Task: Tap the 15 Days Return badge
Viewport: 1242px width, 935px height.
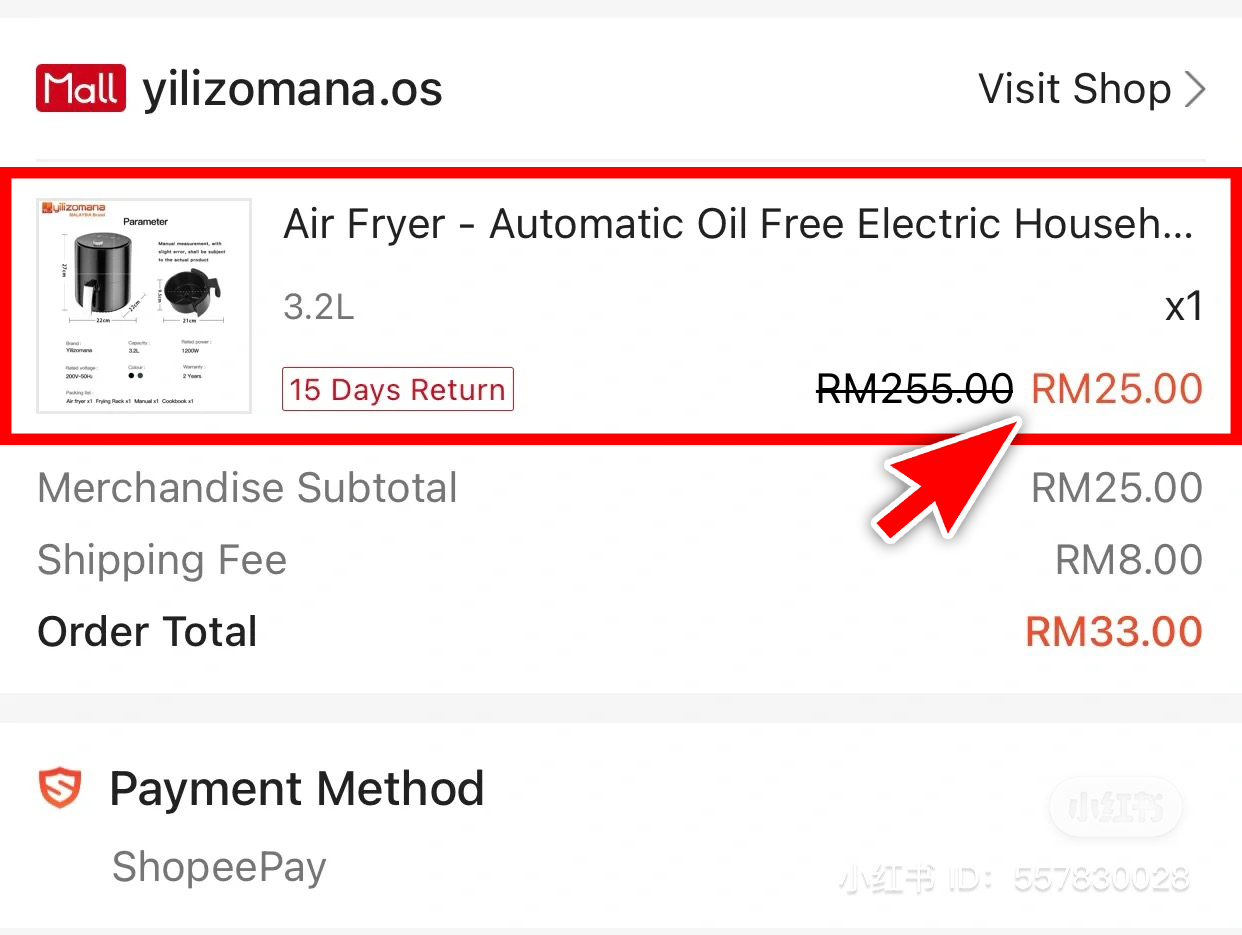Action: (398, 389)
